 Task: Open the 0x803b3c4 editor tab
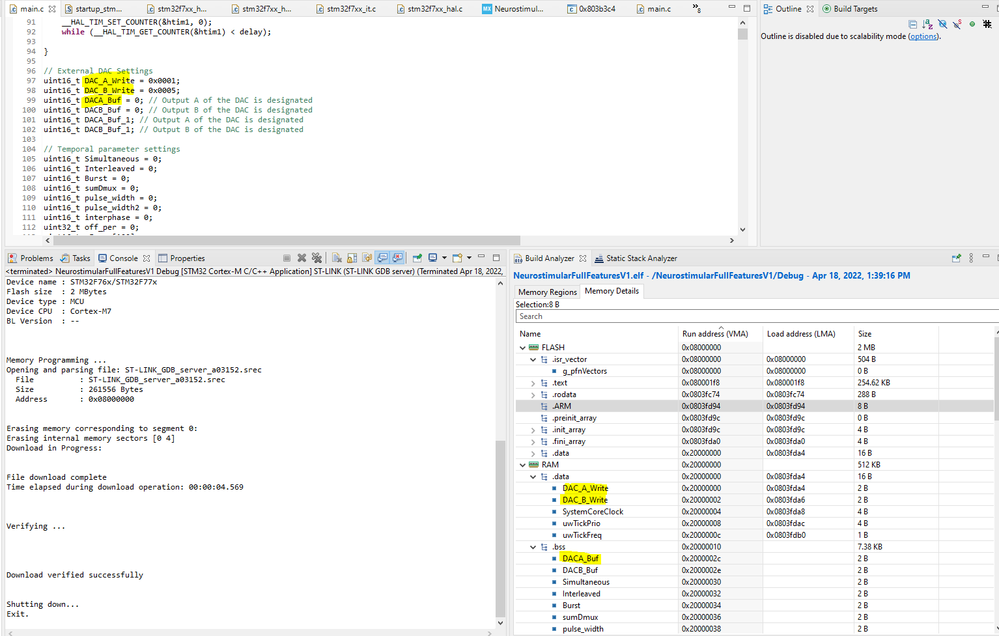point(592,9)
